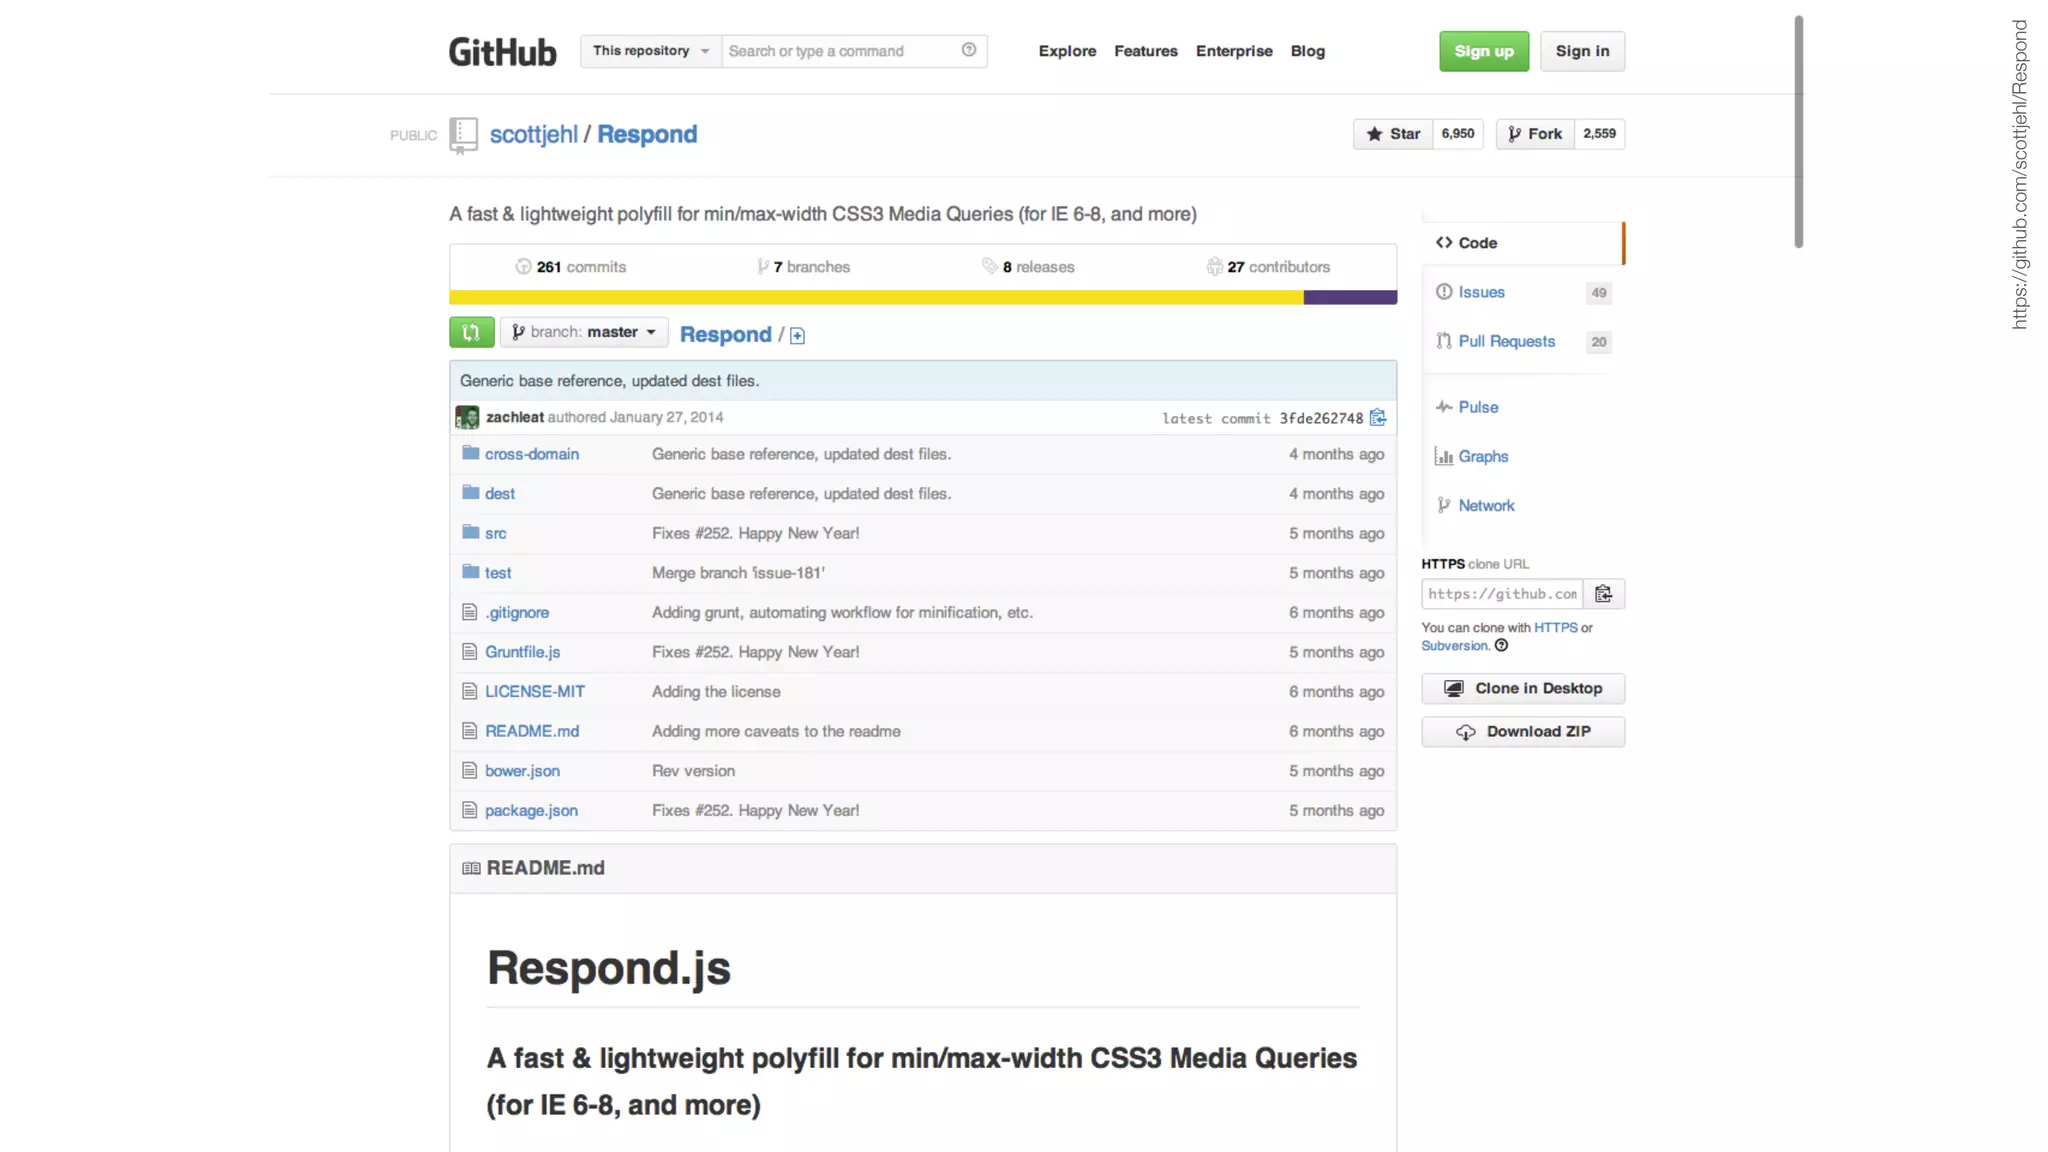Click the README.md file icon in file list
2048x1152 pixels.
[469, 731]
